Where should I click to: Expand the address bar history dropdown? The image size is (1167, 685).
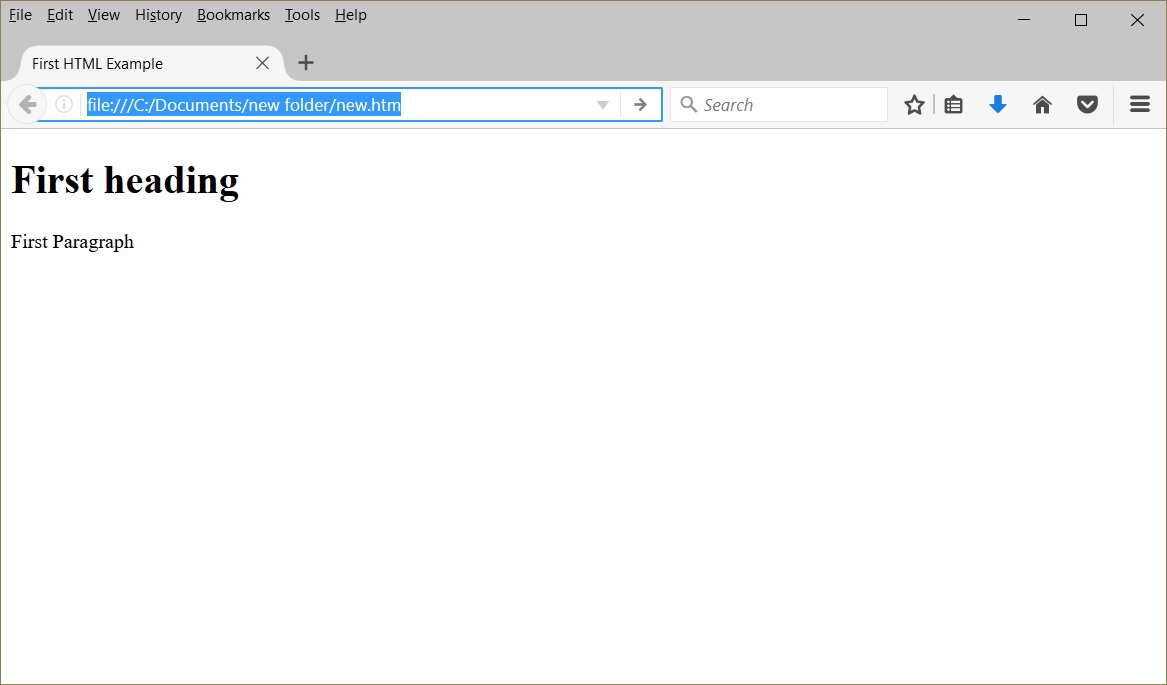(602, 105)
